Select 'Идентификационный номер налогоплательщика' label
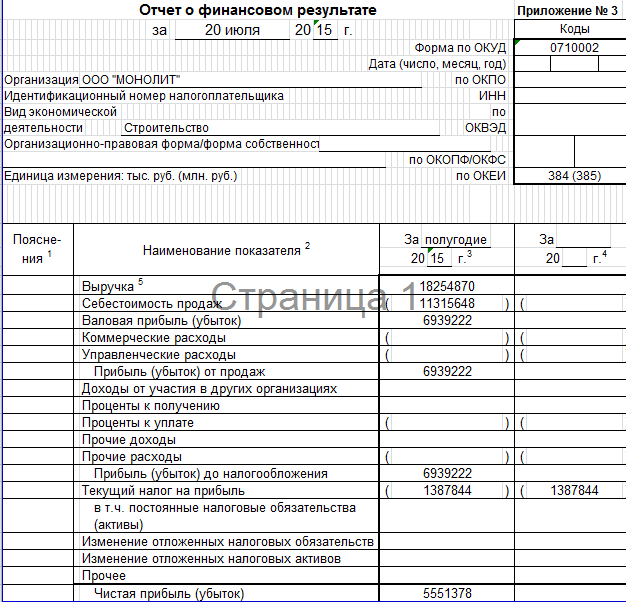The height and width of the screenshot is (602, 626). pyautogui.click(x=144, y=96)
